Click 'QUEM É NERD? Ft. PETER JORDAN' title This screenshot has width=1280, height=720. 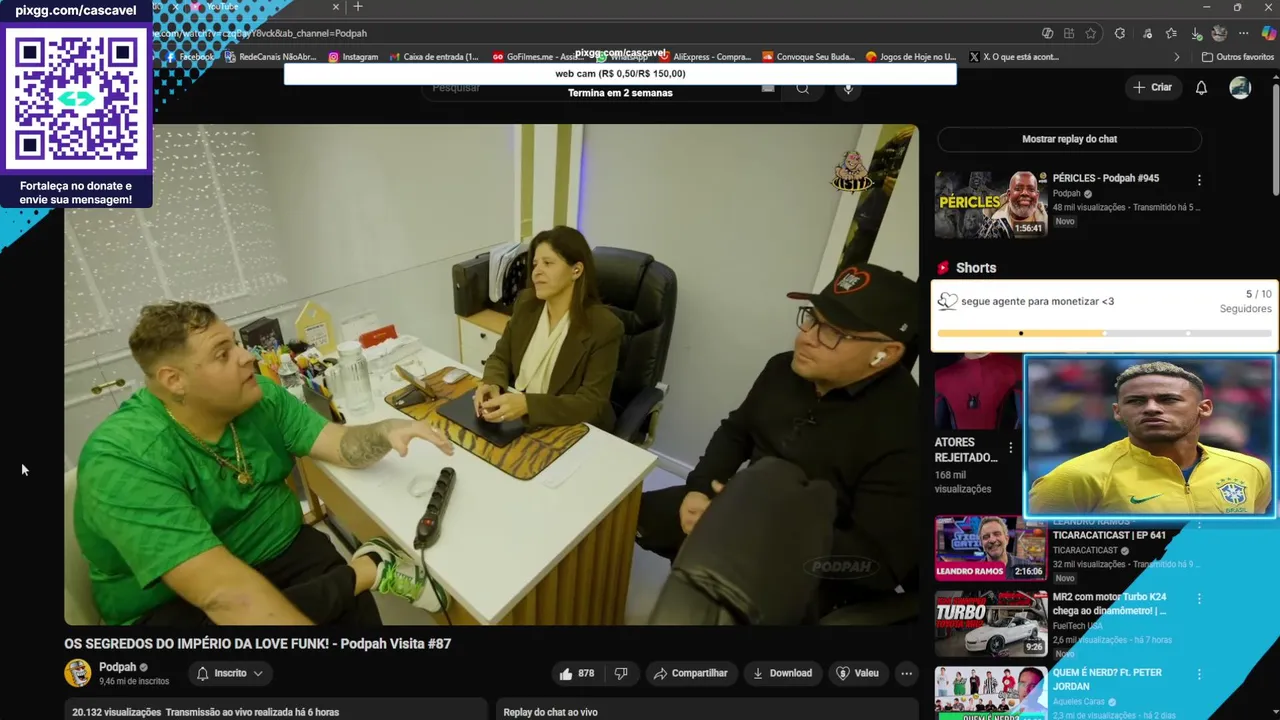pos(1107,680)
